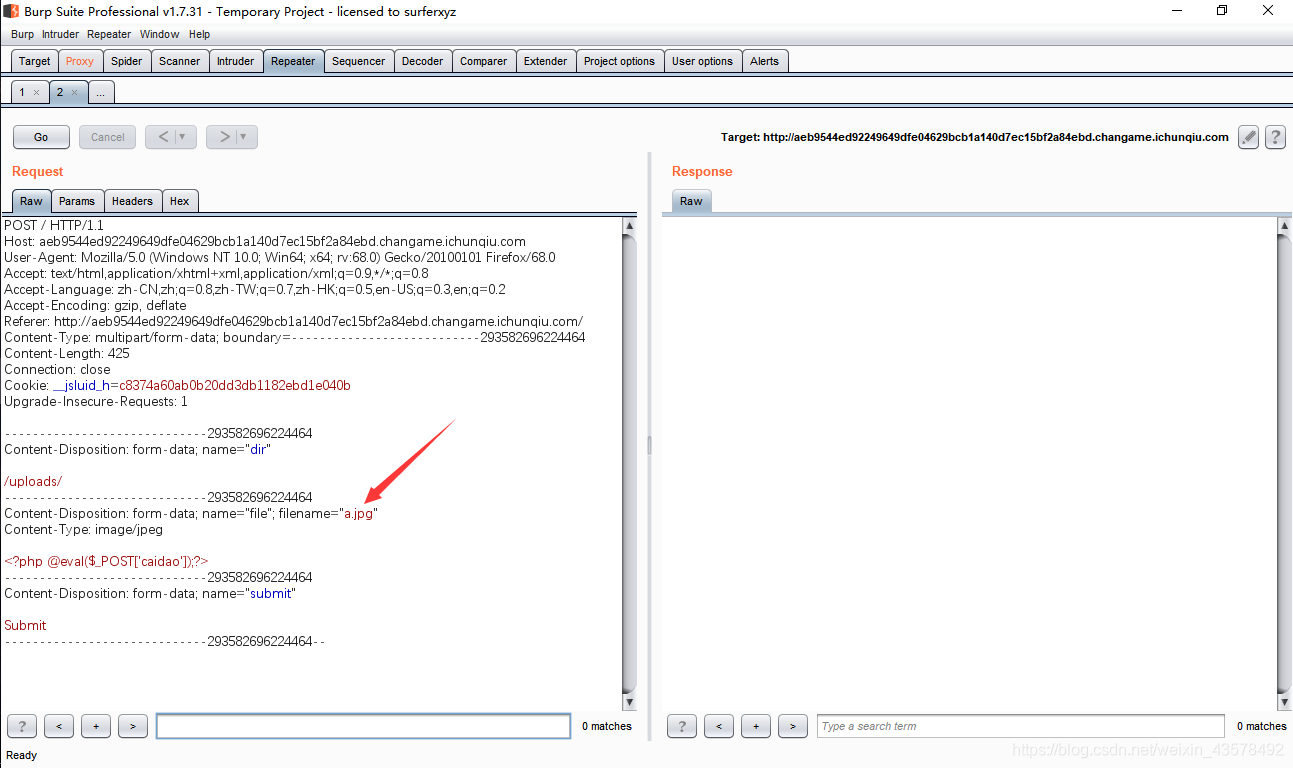Click the POST / HTTP/1.1 request line

[x=54, y=225]
